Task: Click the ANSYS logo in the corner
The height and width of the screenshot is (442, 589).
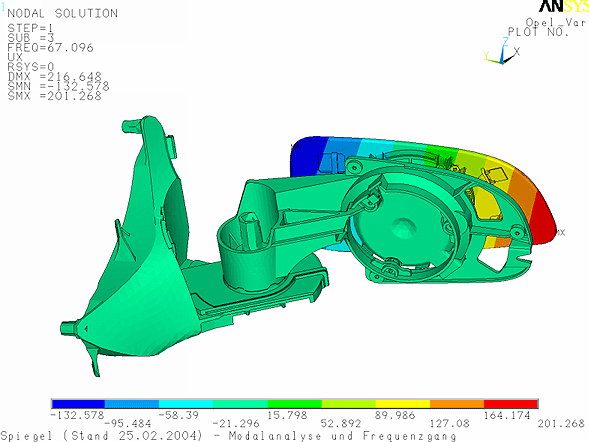Action: tap(564, 6)
